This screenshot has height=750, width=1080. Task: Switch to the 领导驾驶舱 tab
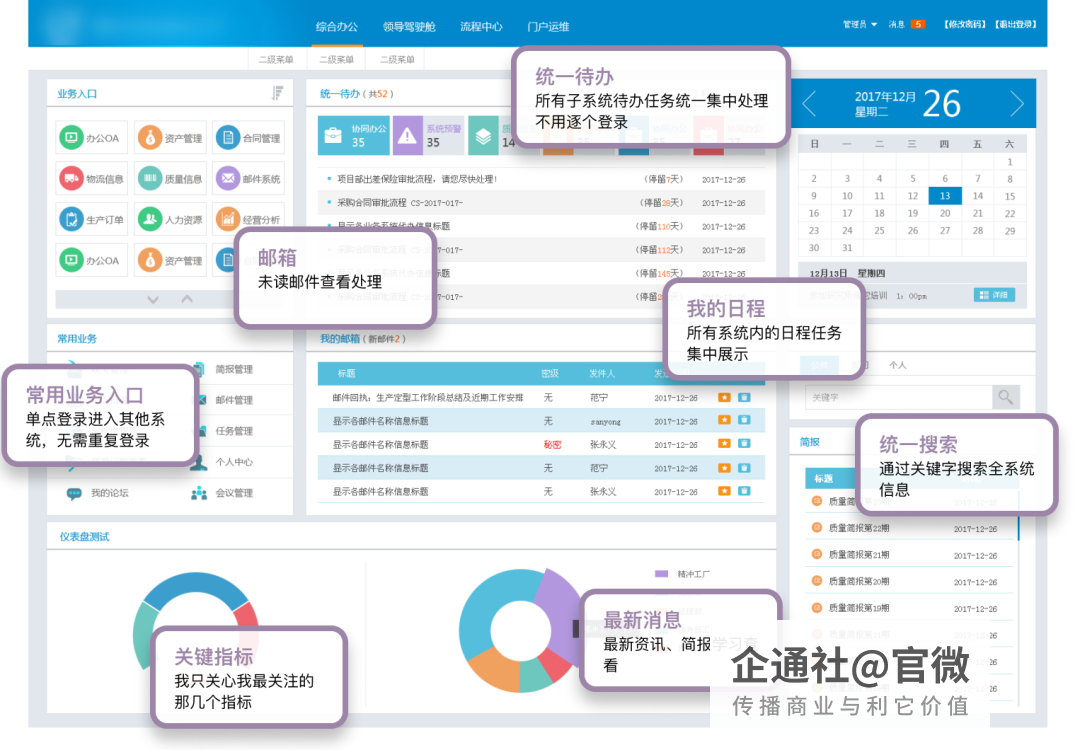(x=408, y=27)
